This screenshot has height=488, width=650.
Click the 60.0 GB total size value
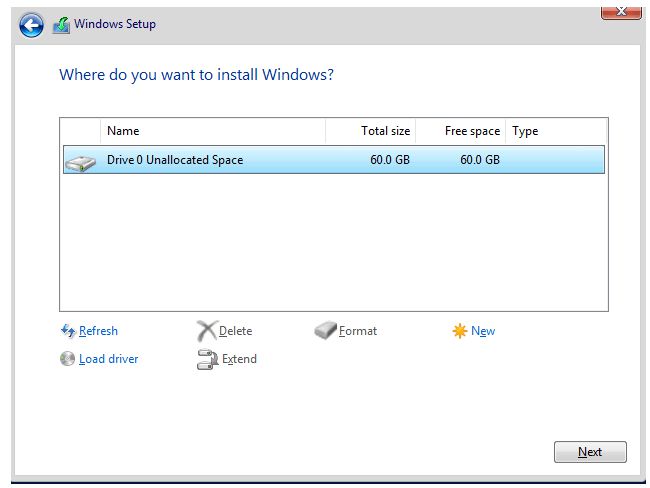390,160
